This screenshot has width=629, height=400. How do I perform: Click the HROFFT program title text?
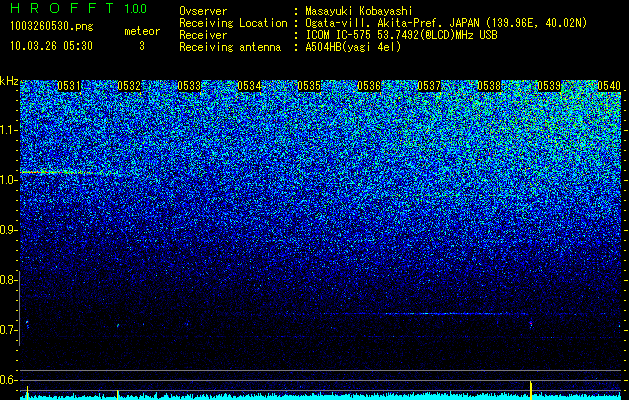coord(62,8)
